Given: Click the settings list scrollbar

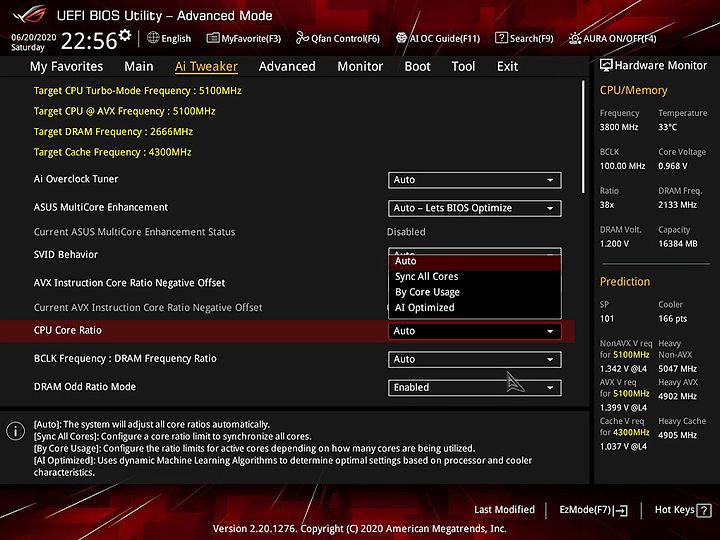Looking at the screenshot, I should tap(583, 137).
